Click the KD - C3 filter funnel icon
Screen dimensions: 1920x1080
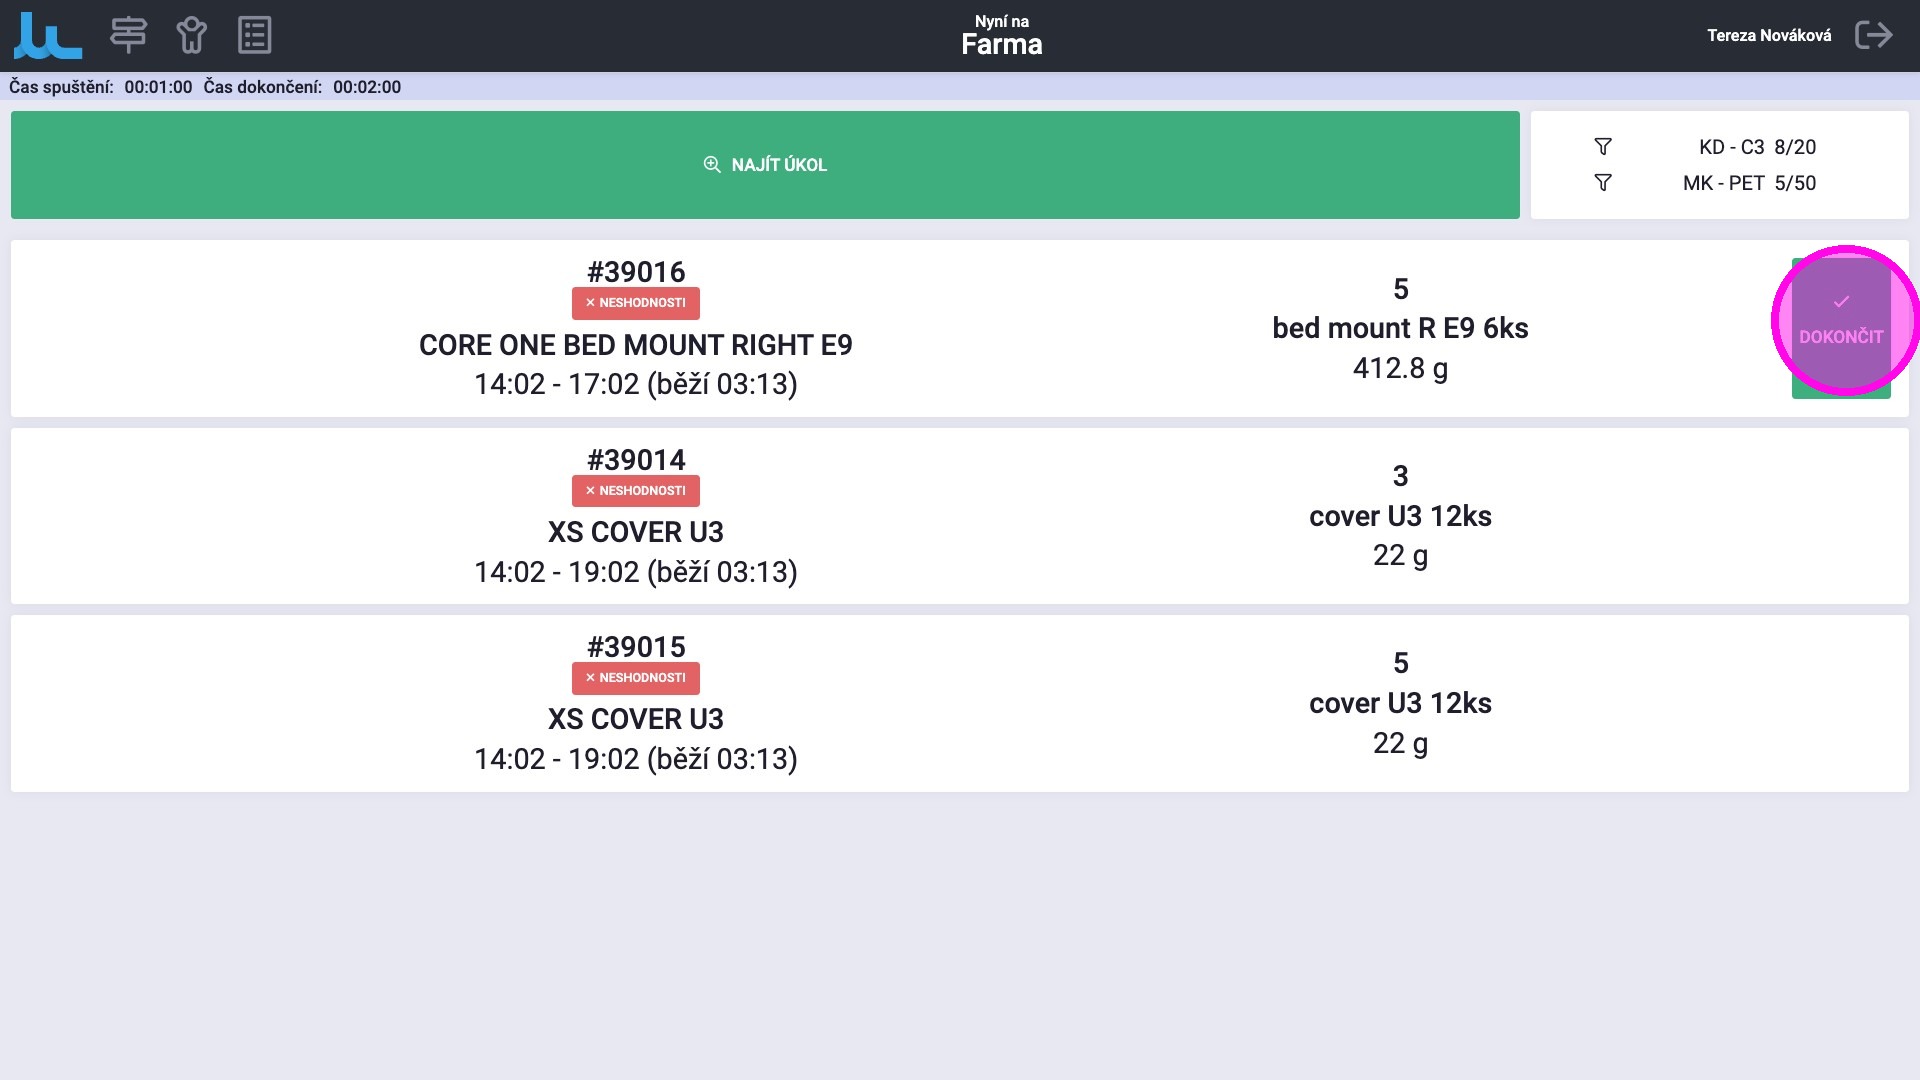point(1603,147)
